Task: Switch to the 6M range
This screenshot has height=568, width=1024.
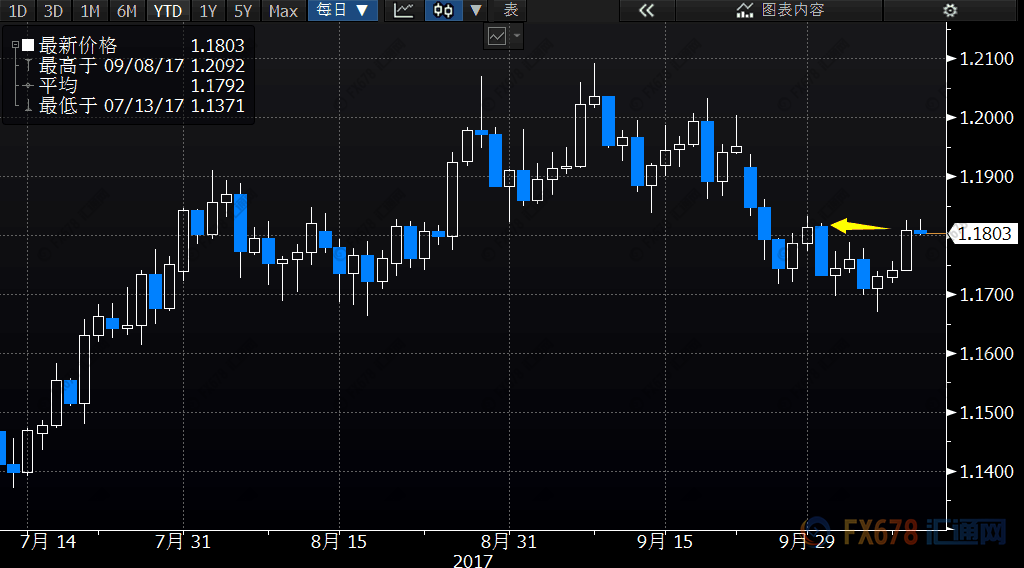Action: [x=127, y=10]
